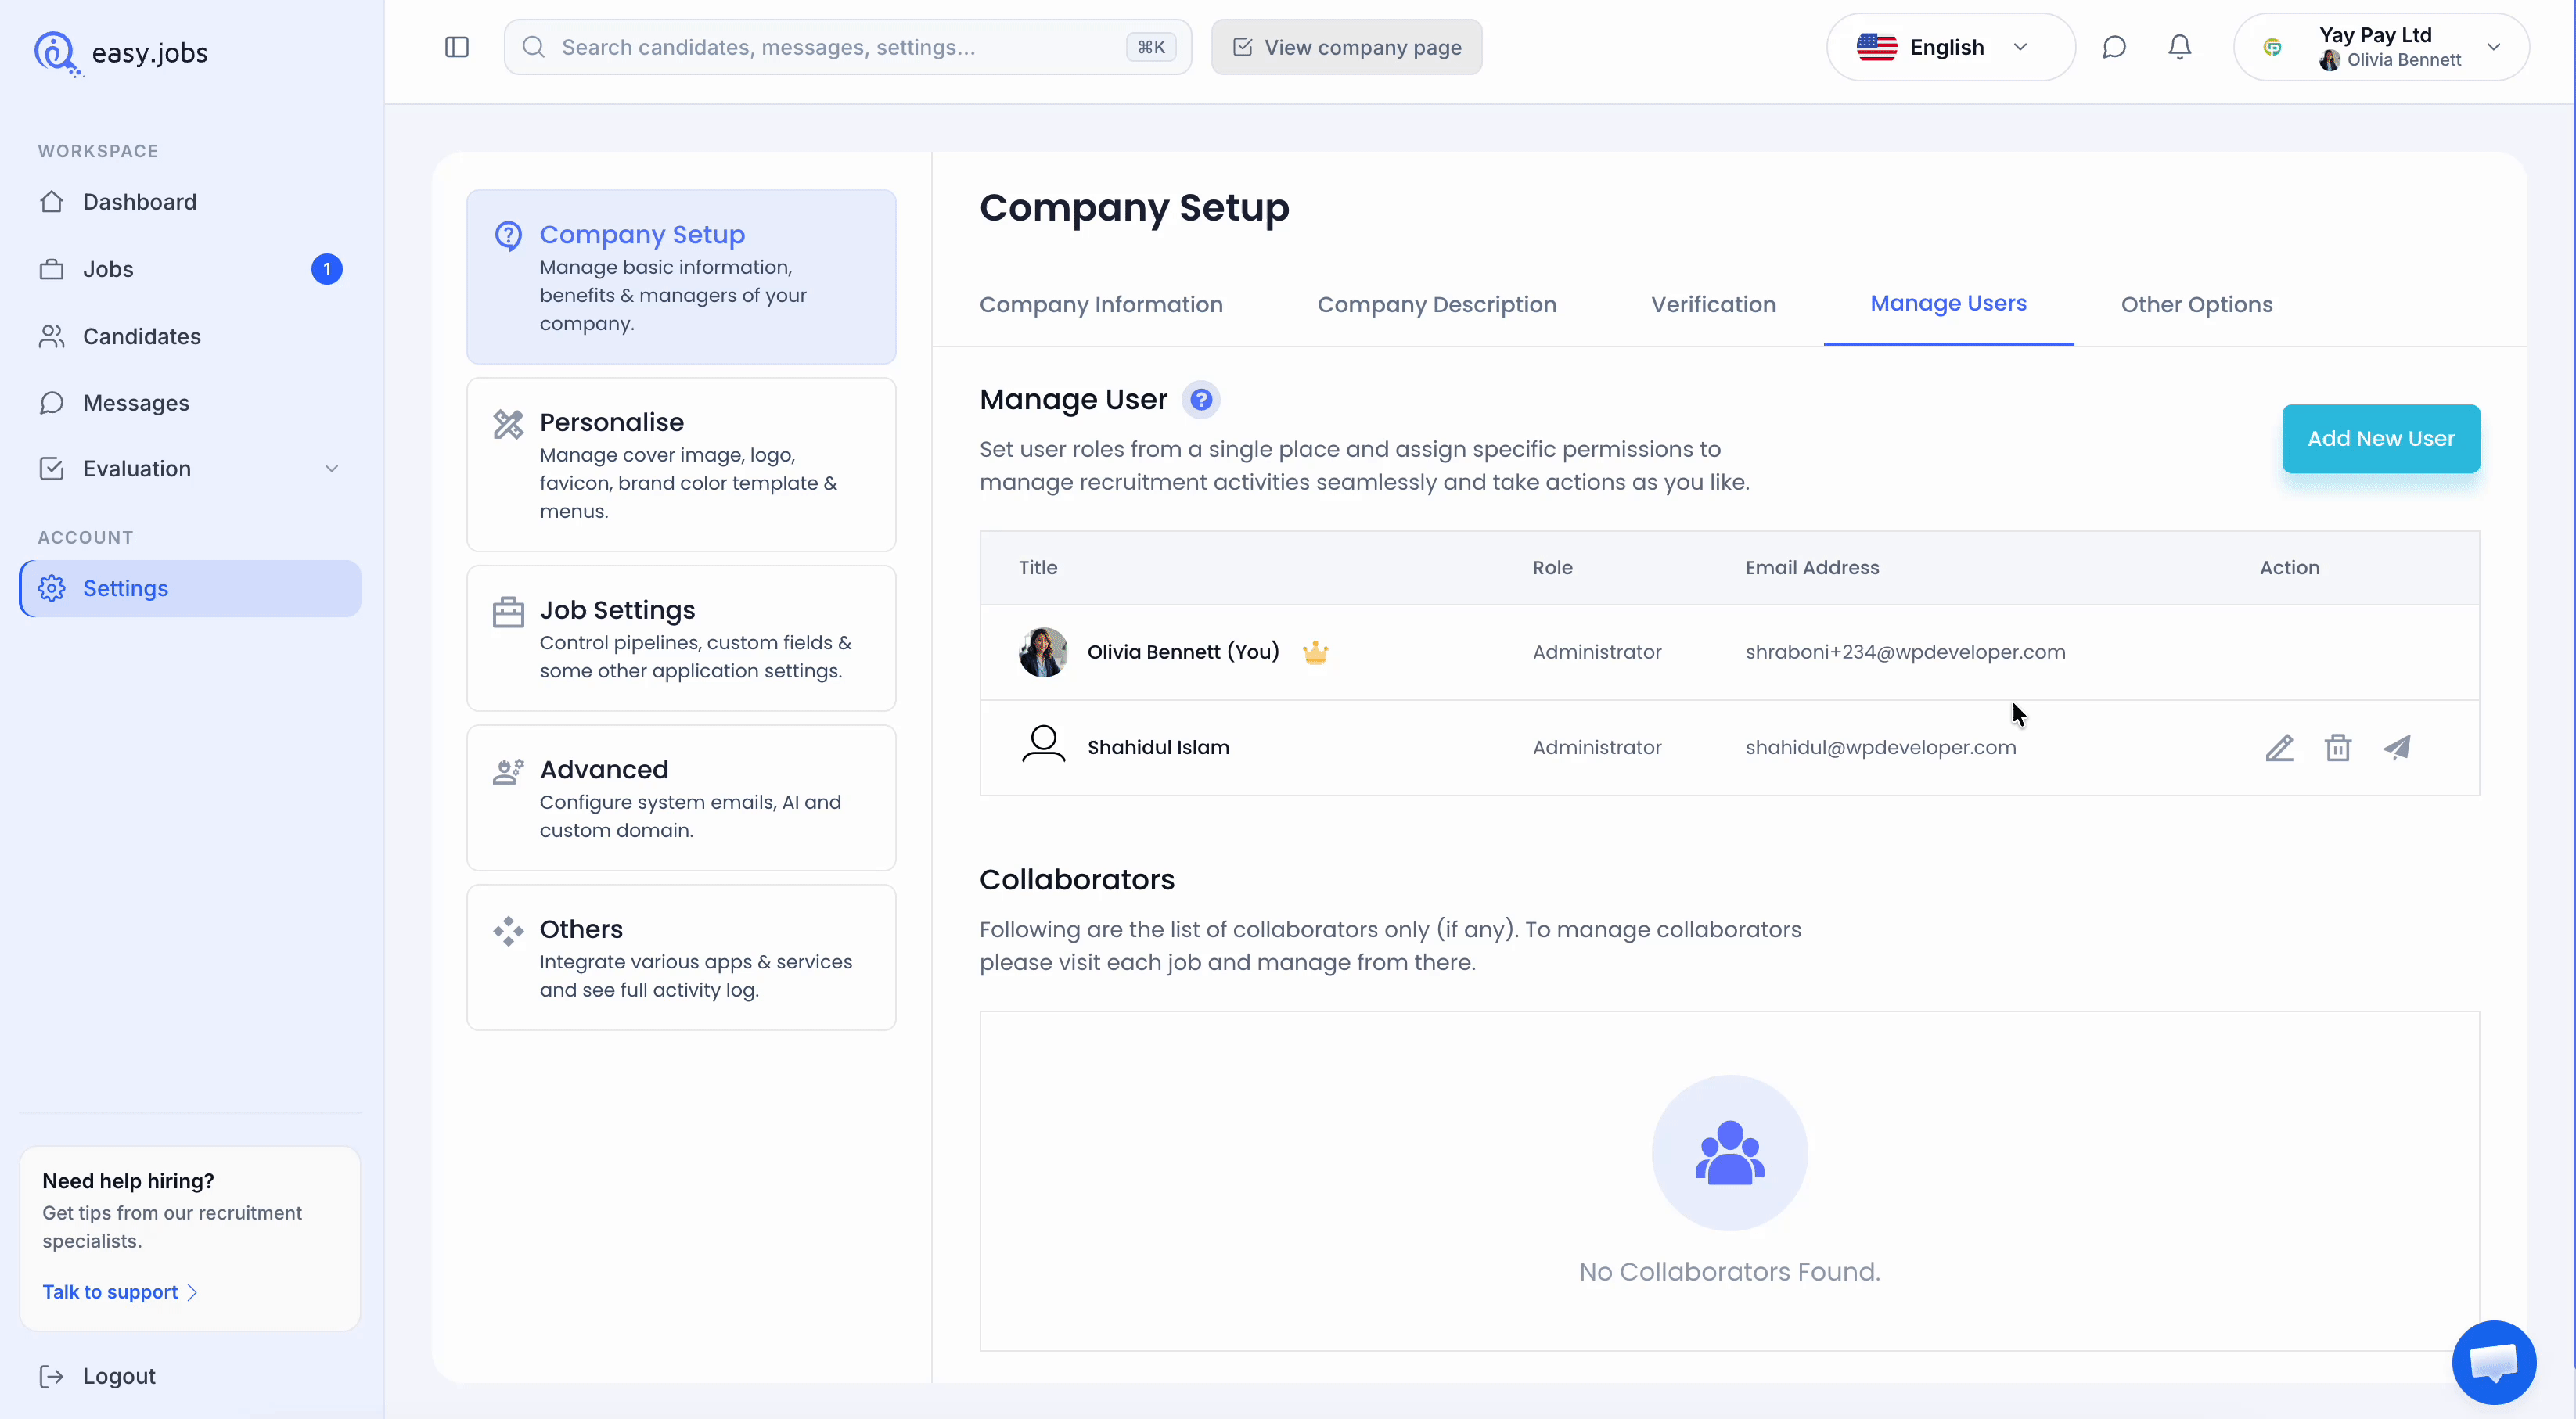Click the Candidates people icon
The image size is (2576, 1419).
click(52, 336)
